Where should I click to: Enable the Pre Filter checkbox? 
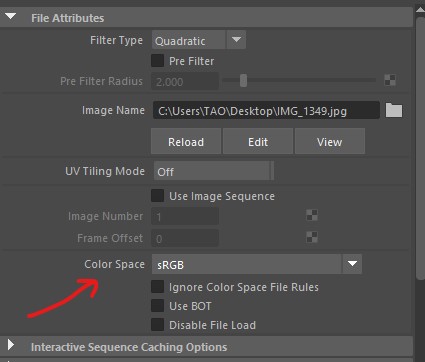coord(157,61)
